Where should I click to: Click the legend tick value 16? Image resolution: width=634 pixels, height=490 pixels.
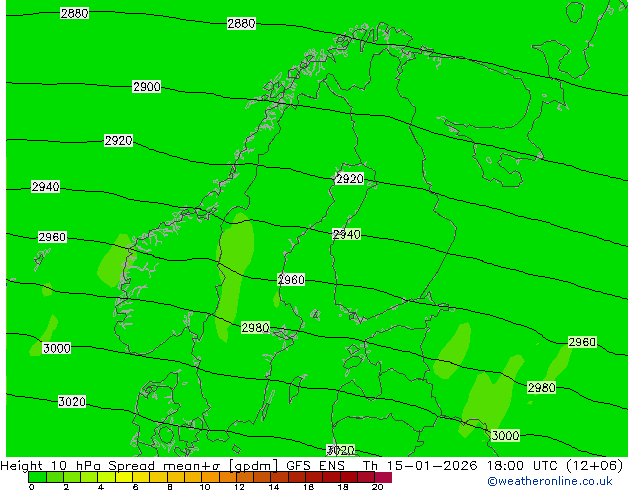click(x=309, y=487)
